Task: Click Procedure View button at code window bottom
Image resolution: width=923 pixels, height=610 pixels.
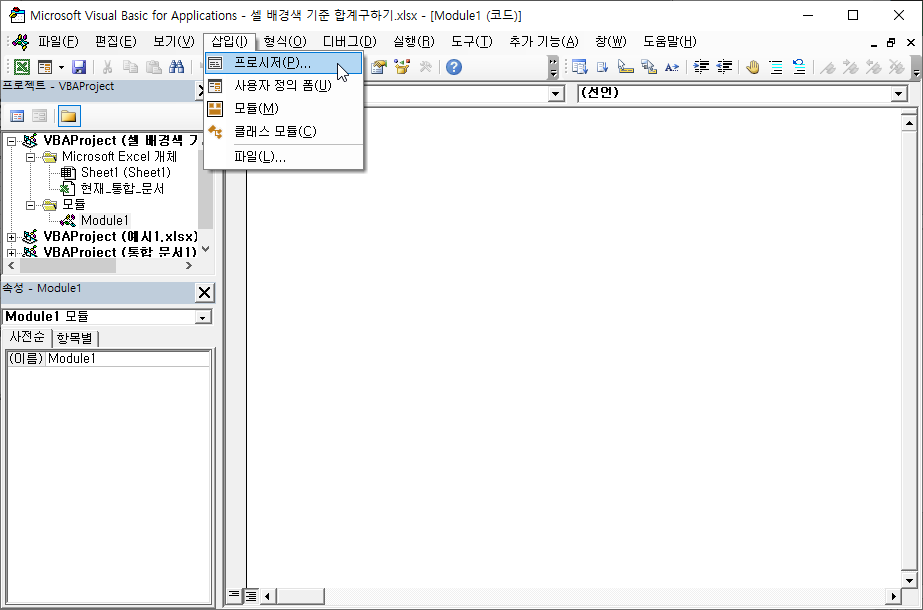Action: (x=234, y=595)
